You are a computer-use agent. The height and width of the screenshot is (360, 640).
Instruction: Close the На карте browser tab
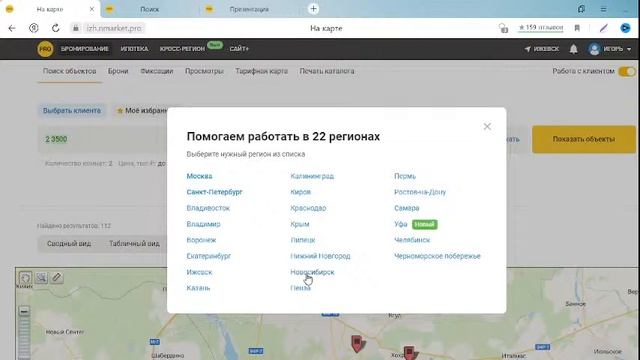(91, 9)
